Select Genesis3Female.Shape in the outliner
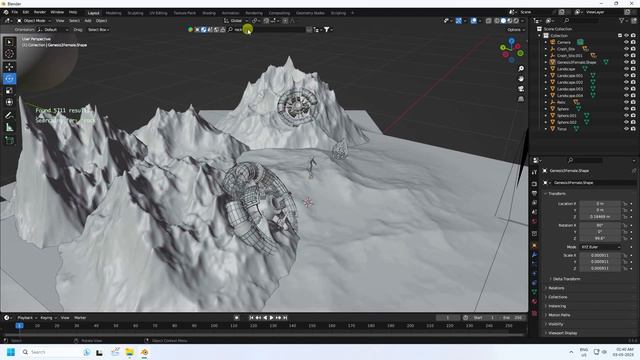 point(576,62)
